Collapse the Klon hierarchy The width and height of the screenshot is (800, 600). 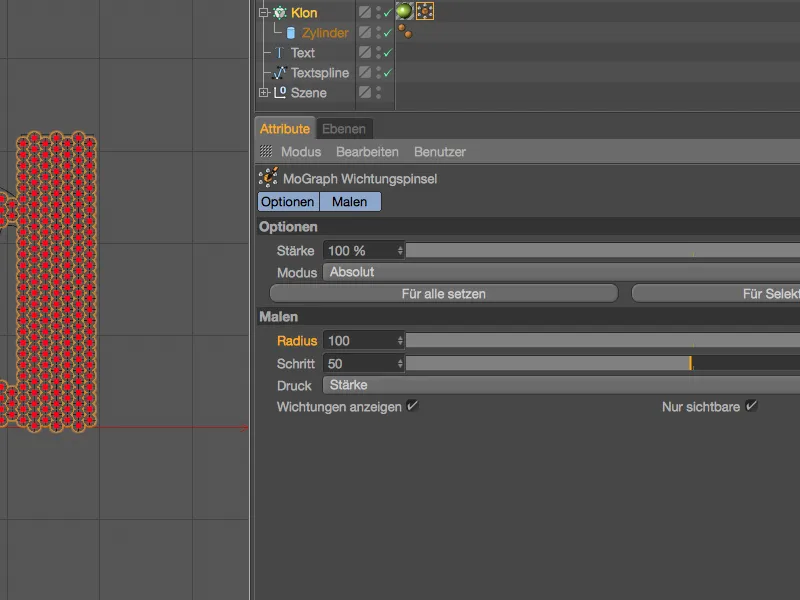tap(262, 11)
